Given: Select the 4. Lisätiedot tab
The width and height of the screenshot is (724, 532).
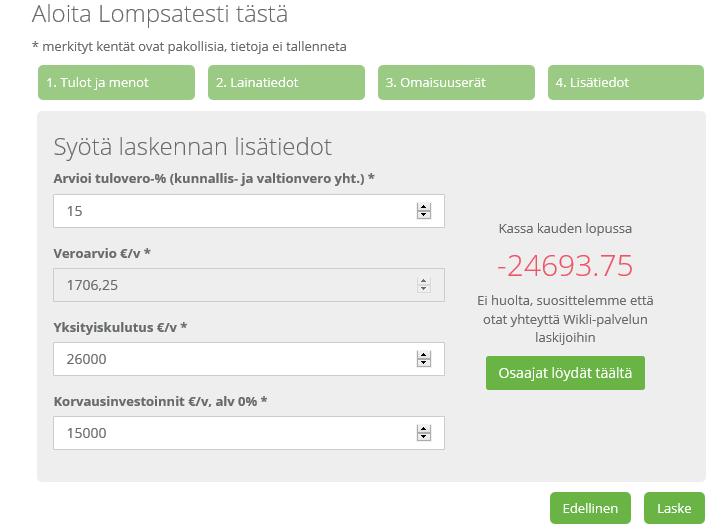Looking at the screenshot, I should click(x=626, y=82).
